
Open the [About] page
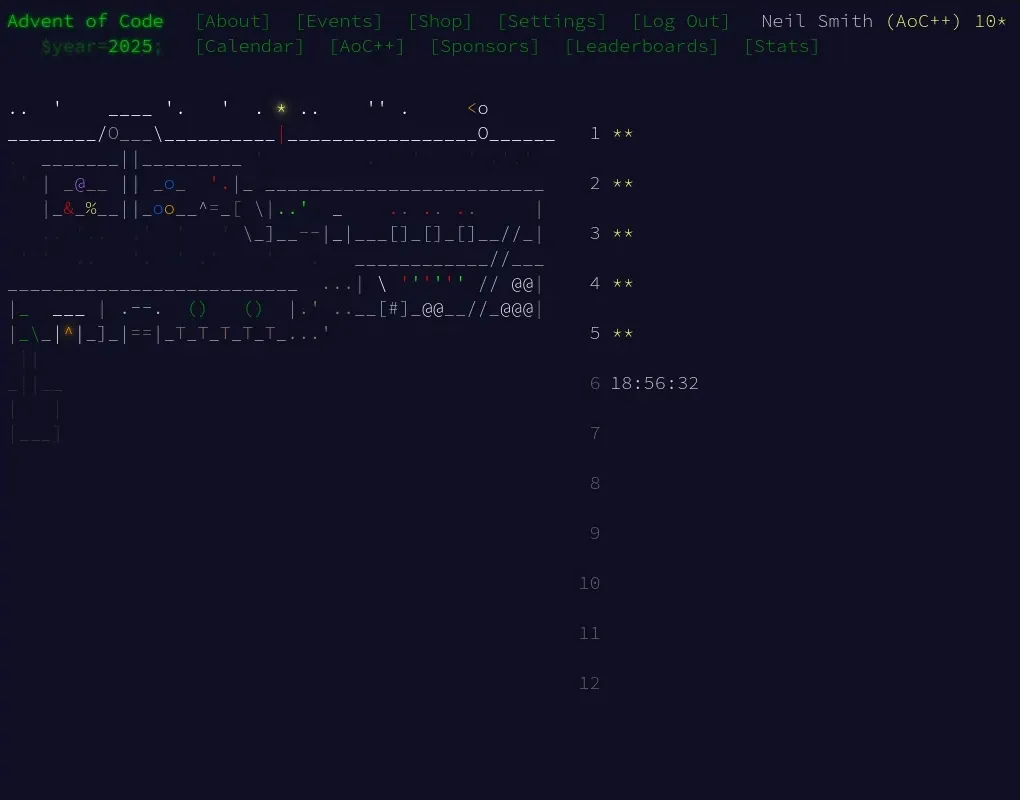tap(232, 20)
